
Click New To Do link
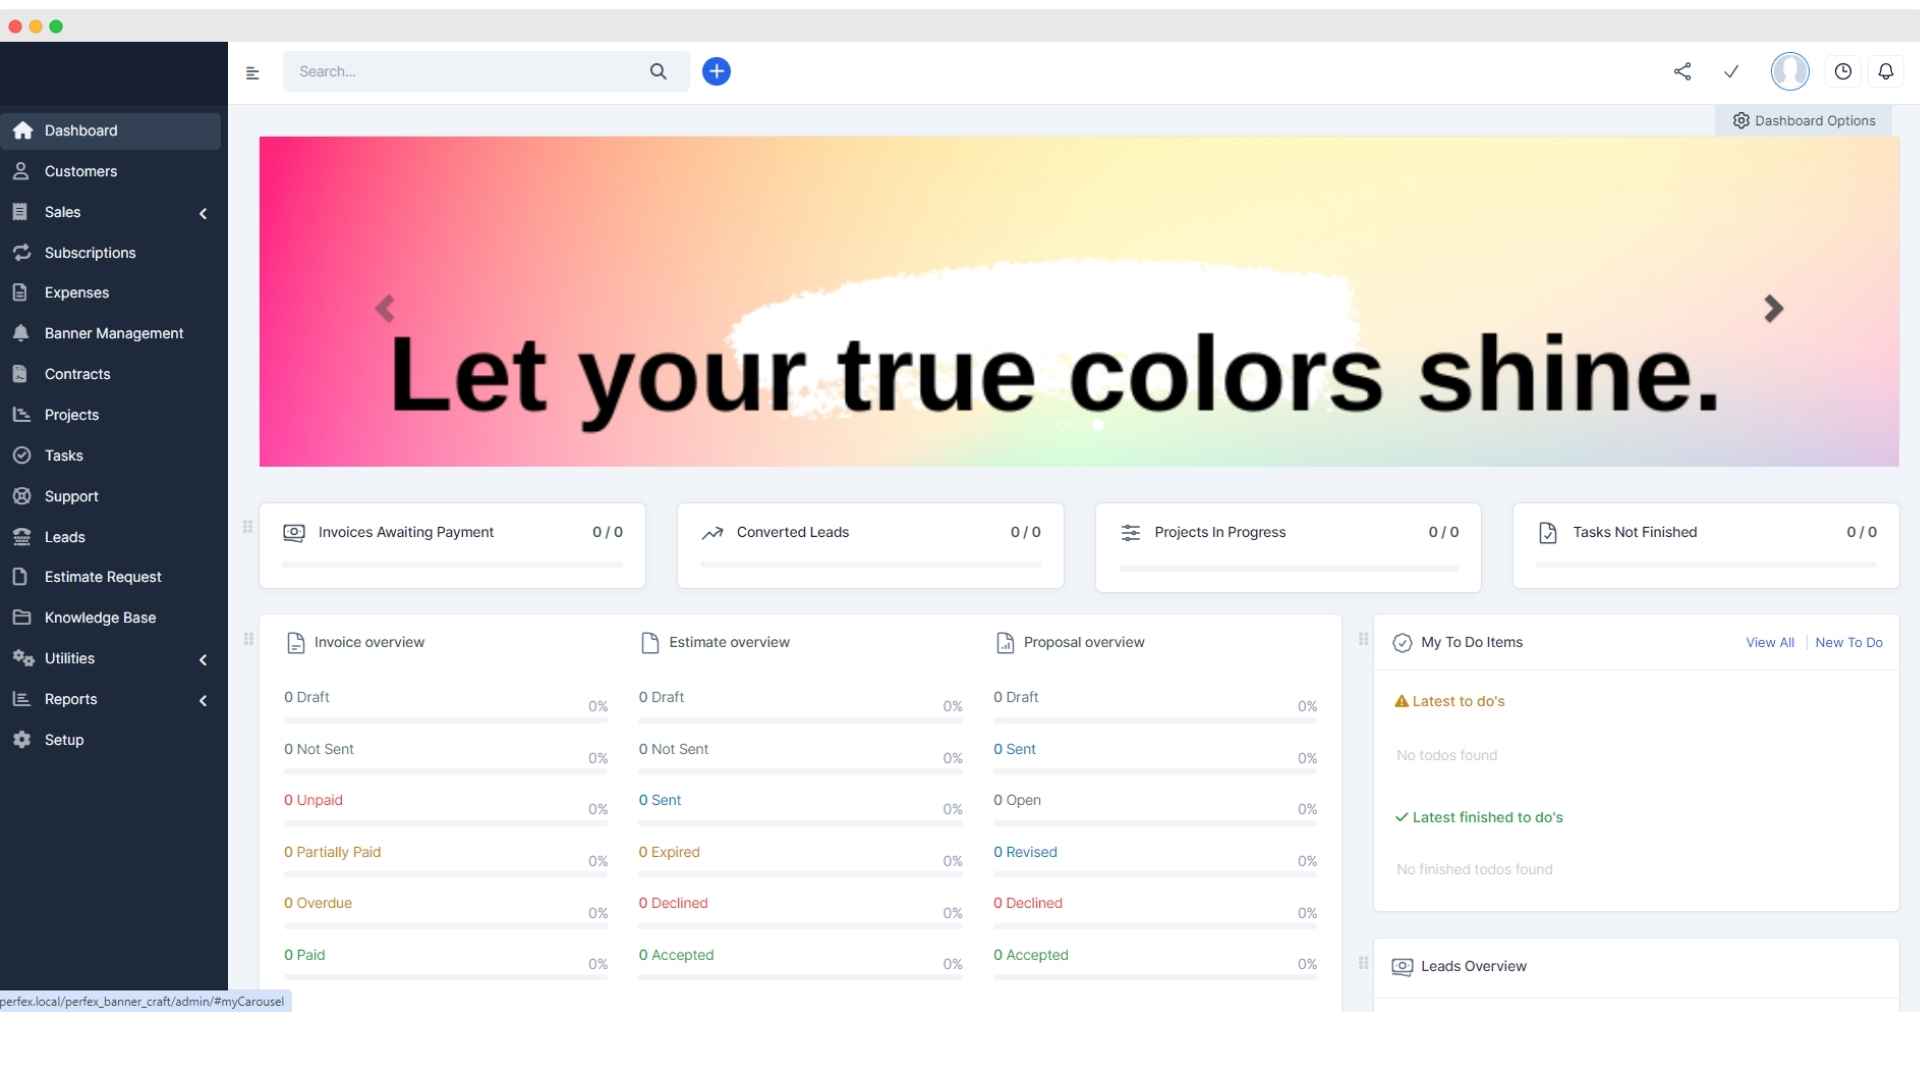pos(1849,642)
